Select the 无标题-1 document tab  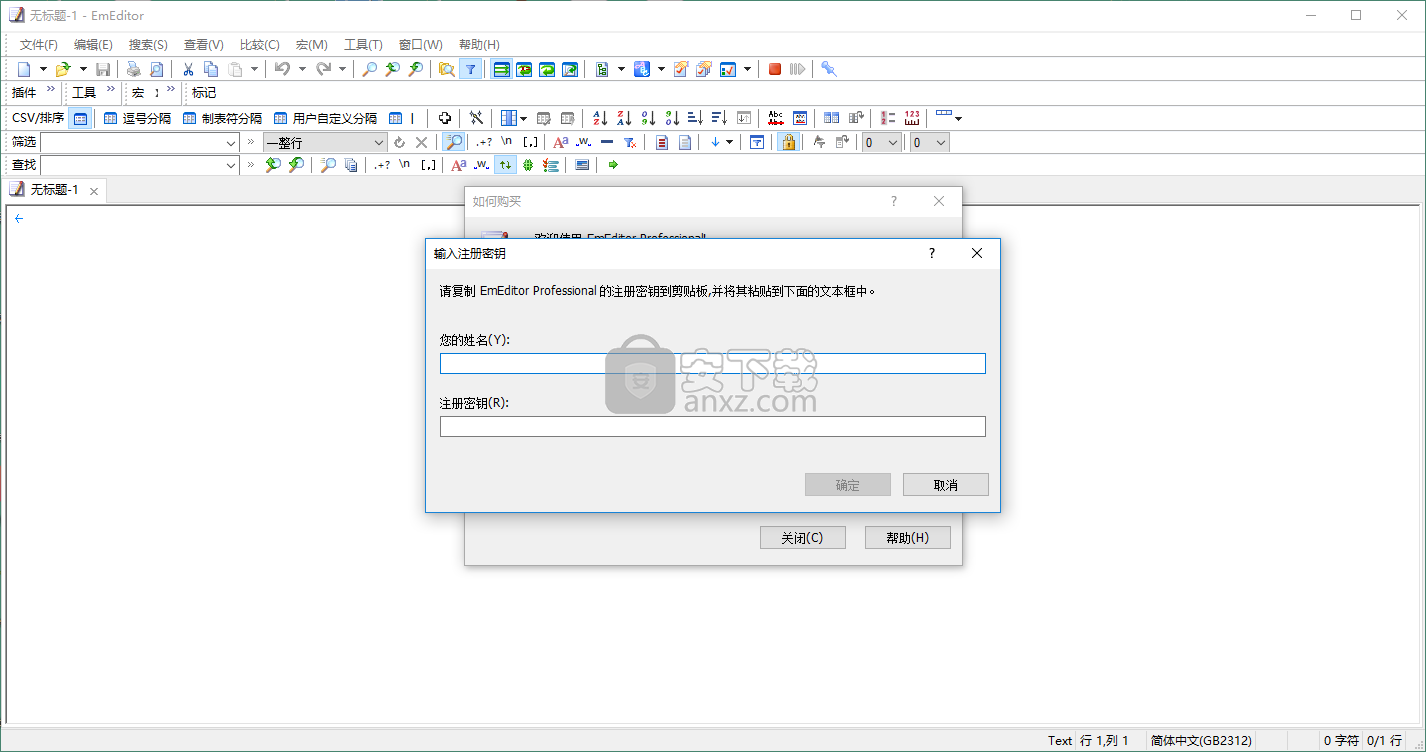click(x=55, y=190)
